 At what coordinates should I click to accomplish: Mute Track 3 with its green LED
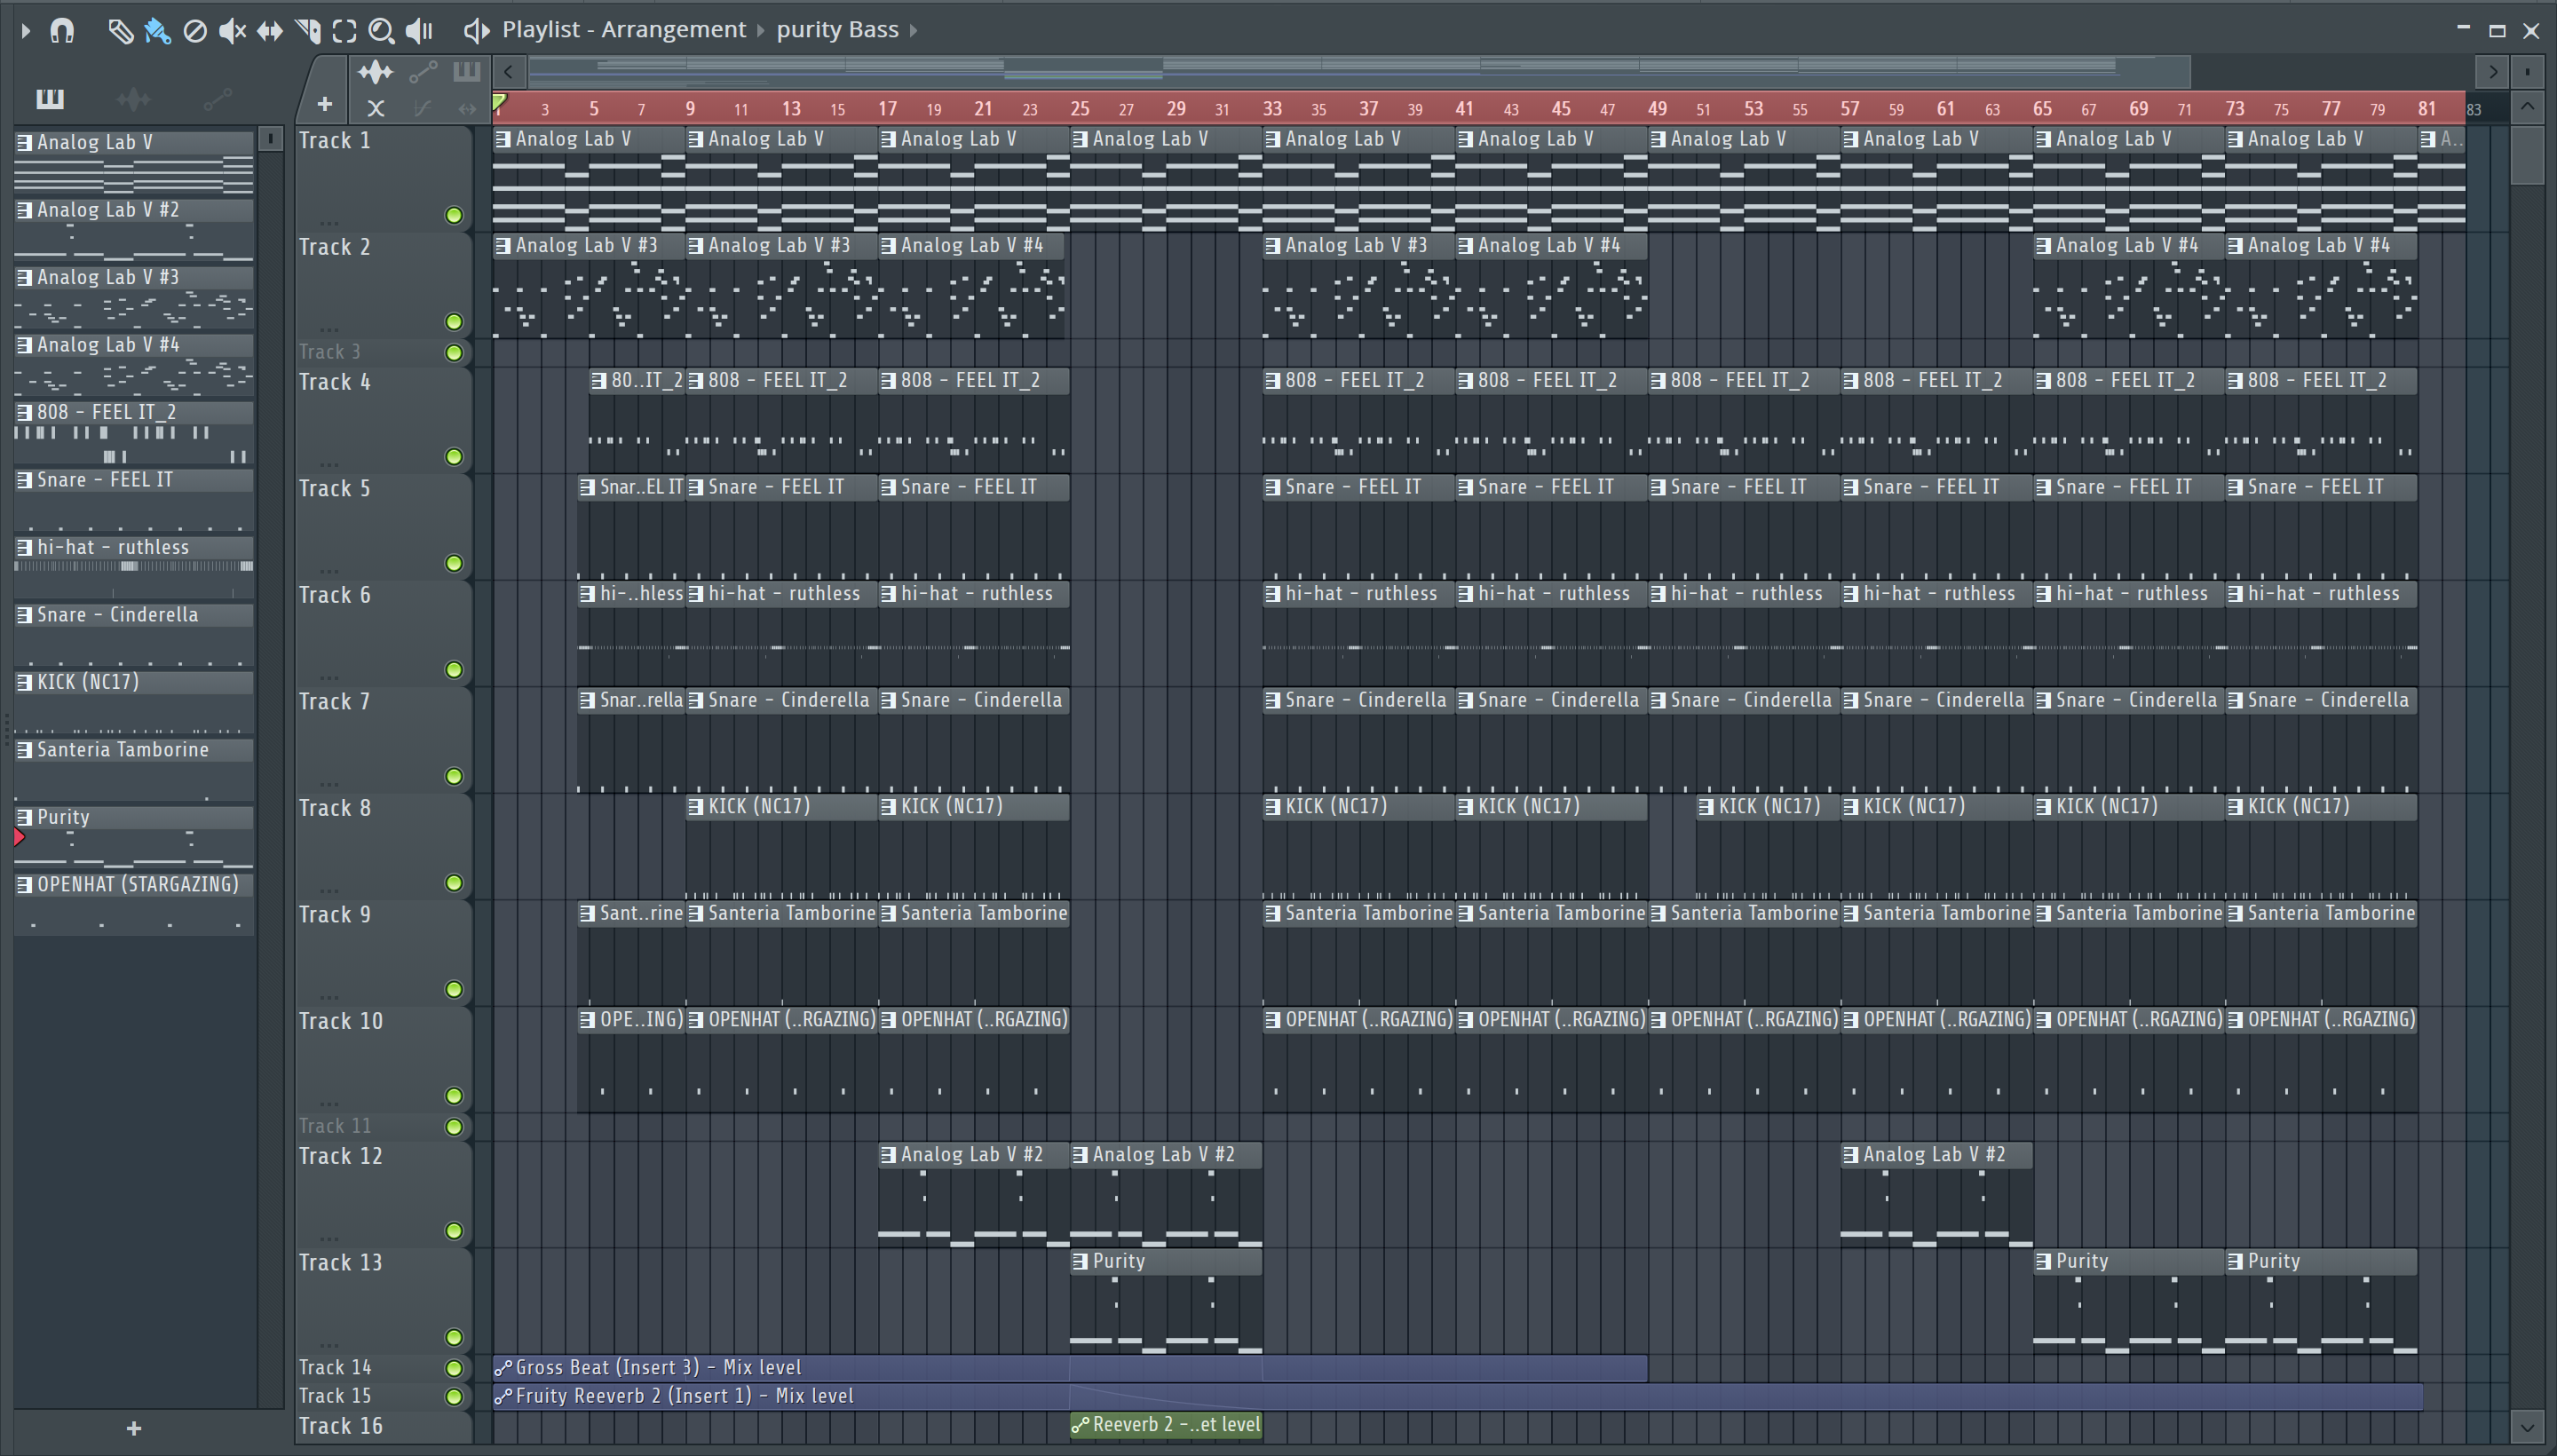[454, 352]
